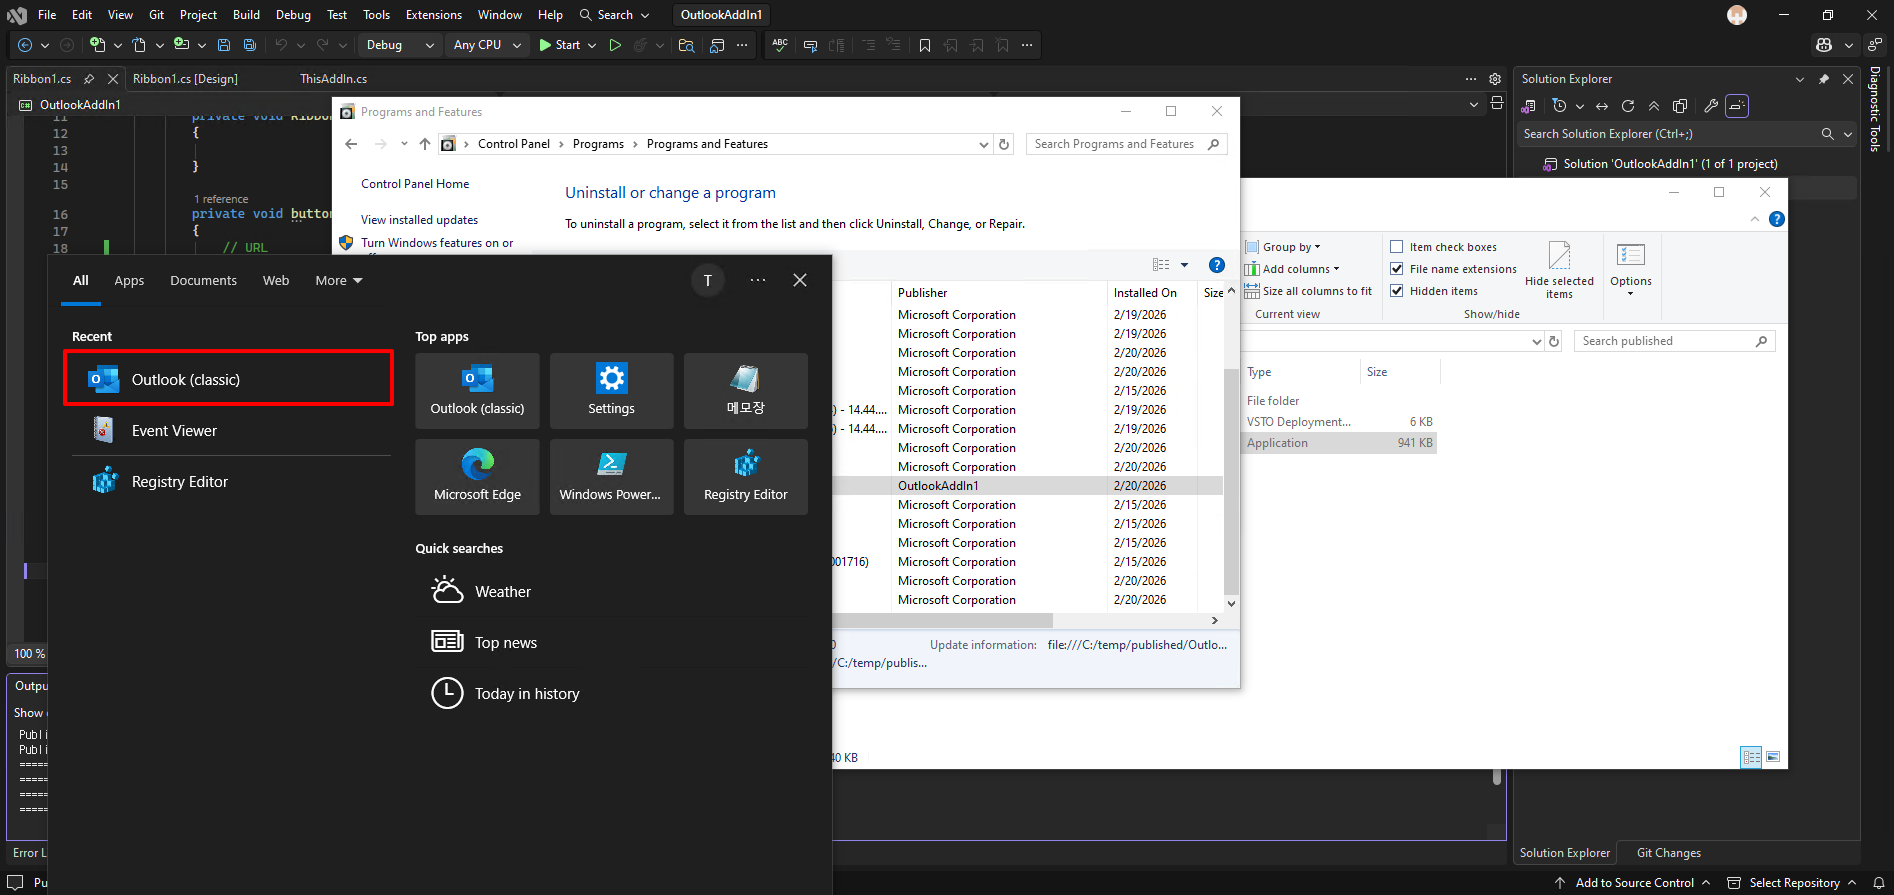Open the Options dropdown in File Explorer ribbon
Image resolution: width=1894 pixels, height=895 pixels.
(x=1631, y=269)
